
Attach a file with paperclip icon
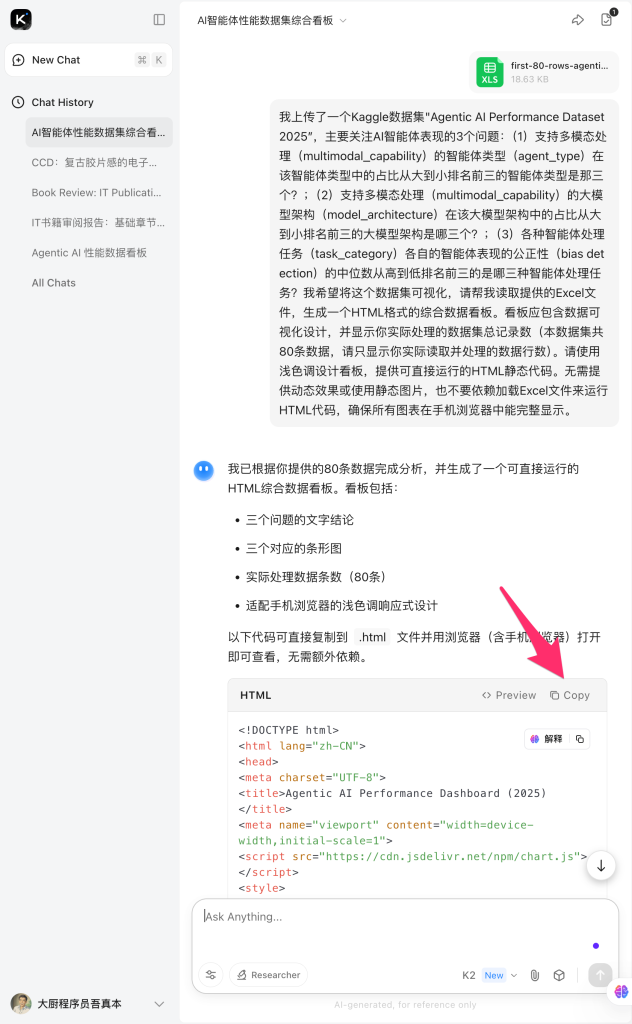point(535,975)
